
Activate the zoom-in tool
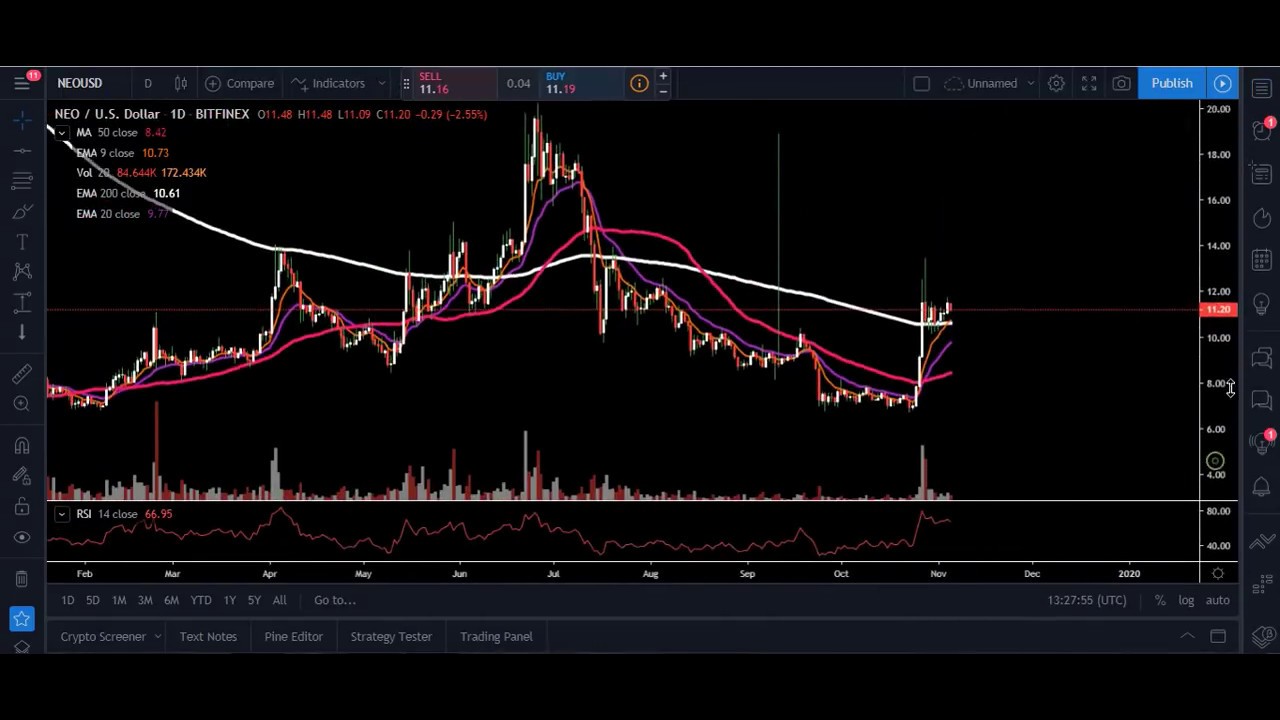(22, 404)
